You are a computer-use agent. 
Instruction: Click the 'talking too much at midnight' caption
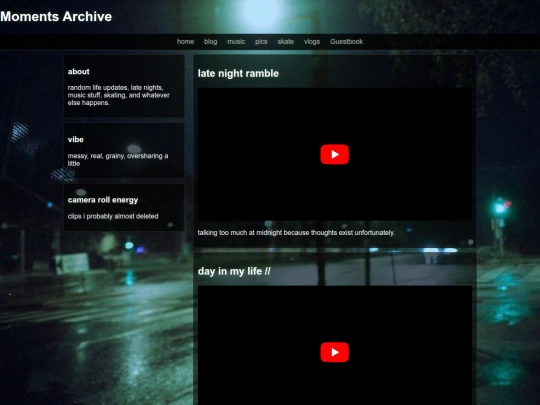pyautogui.click(x=296, y=233)
